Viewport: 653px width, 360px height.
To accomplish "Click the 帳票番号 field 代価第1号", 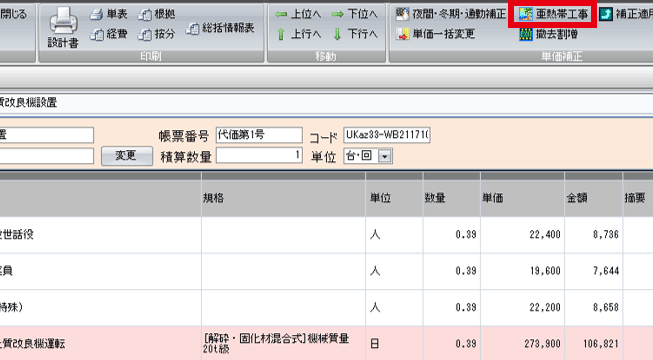I will (x=259, y=135).
